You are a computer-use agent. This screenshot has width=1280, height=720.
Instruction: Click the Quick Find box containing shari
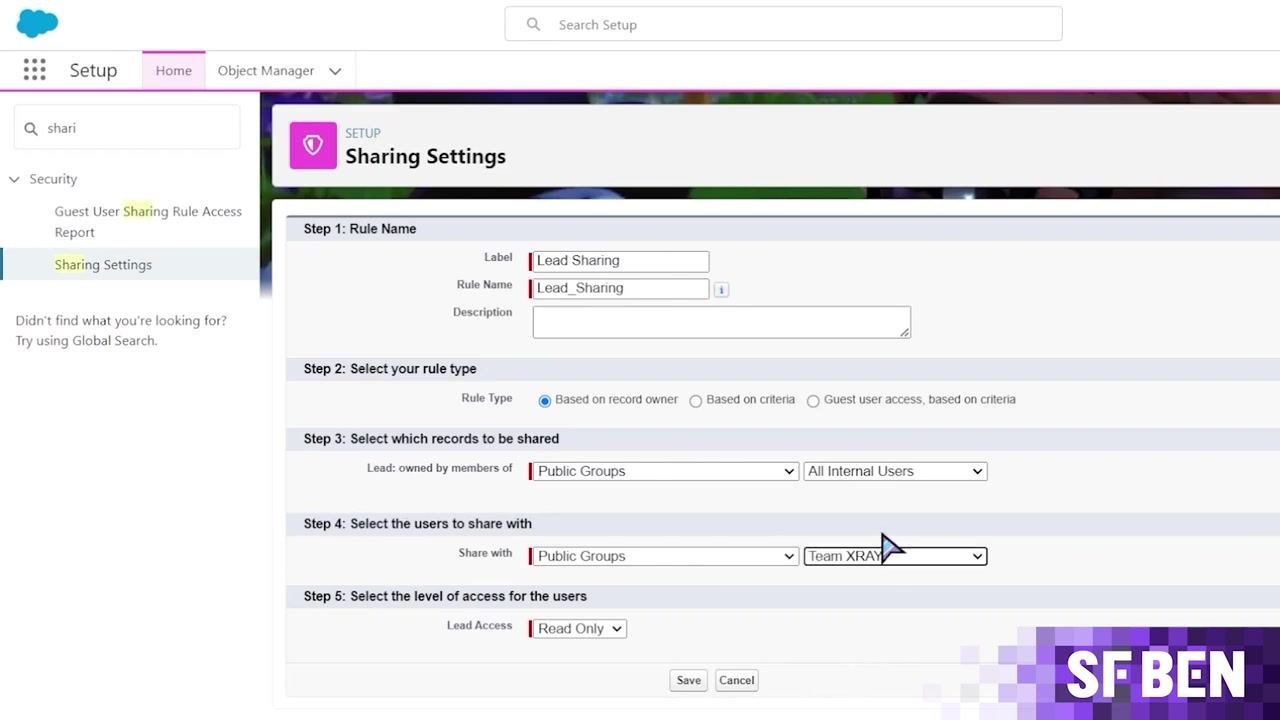[127, 128]
